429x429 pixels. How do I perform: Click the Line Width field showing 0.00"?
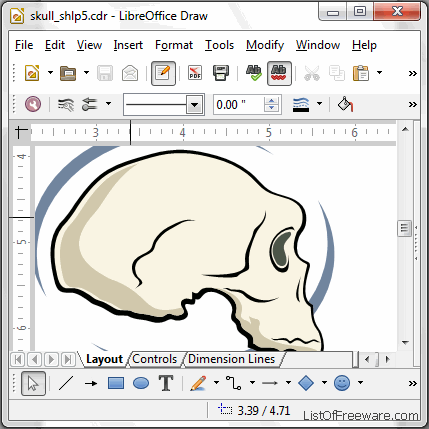point(238,105)
